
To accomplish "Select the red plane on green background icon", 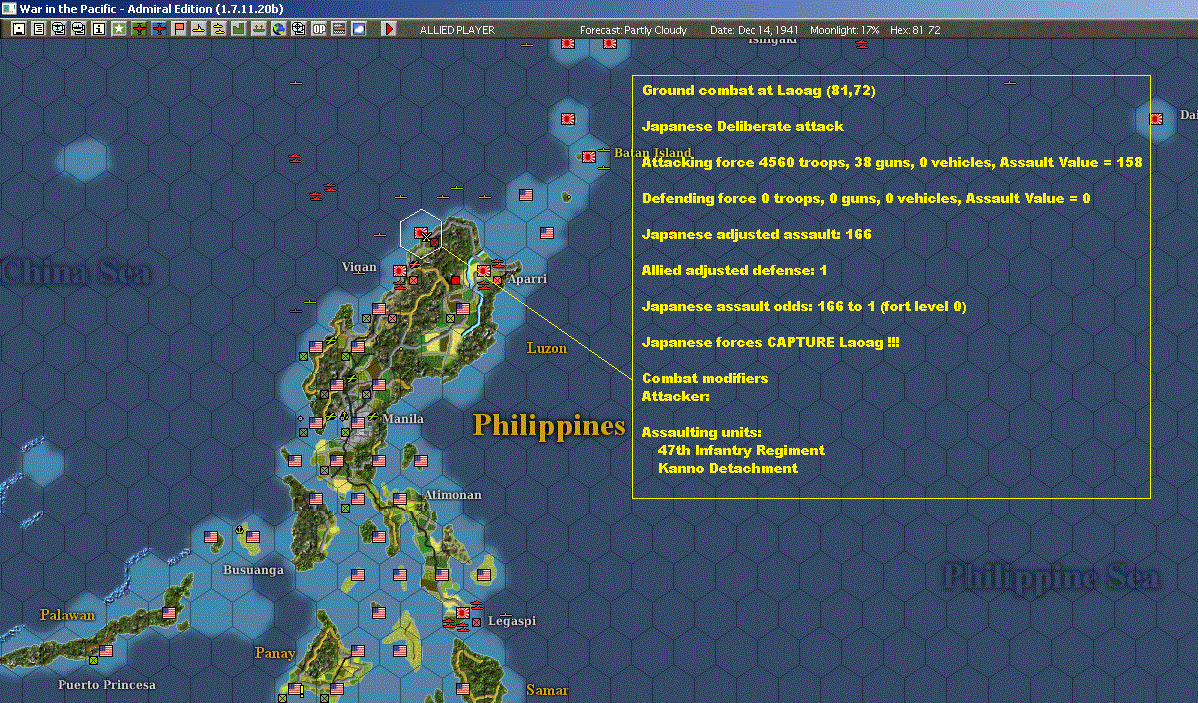I will [x=139, y=29].
